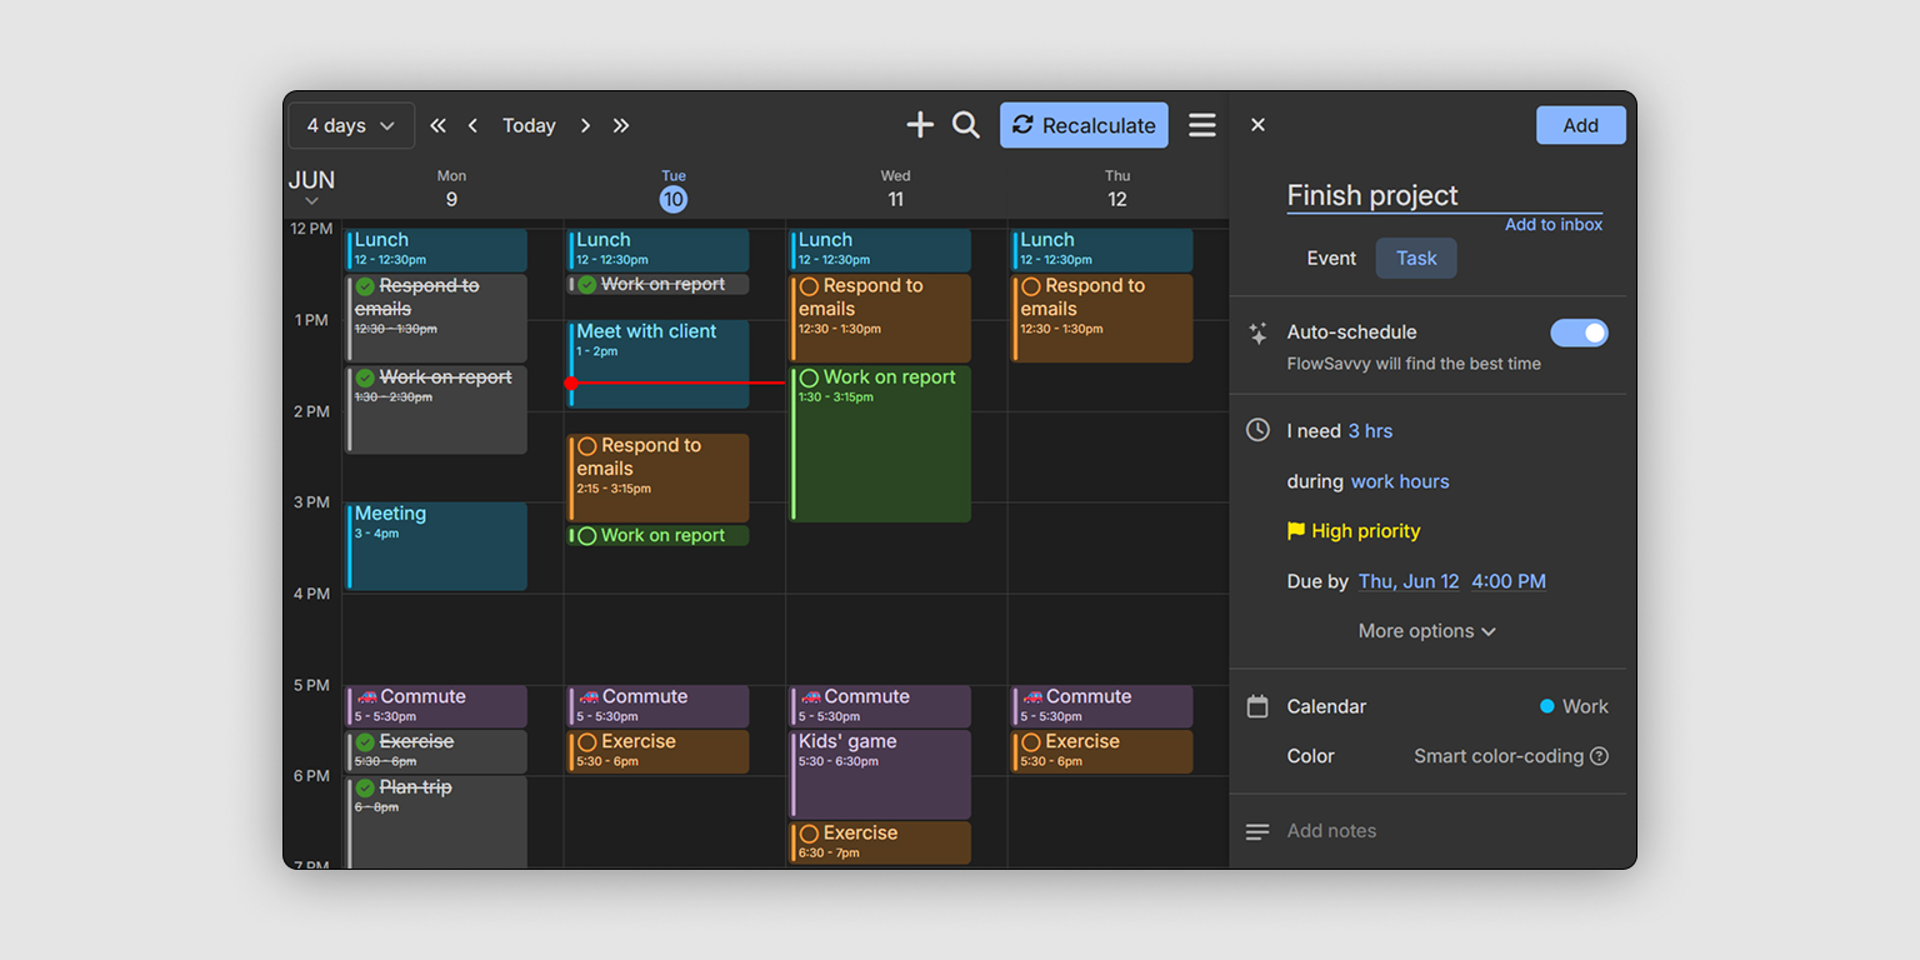This screenshot has height=960, width=1920.
Task: Uncheck Monday's completed Plan trip task
Action: point(365,788)
